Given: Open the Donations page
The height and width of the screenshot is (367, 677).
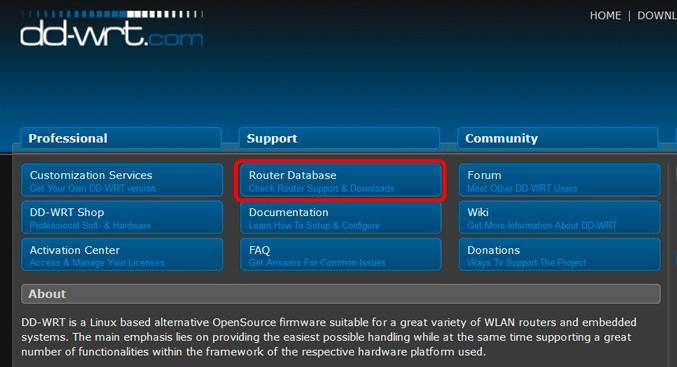Looking at the screenshot, I should pos(560,254).
